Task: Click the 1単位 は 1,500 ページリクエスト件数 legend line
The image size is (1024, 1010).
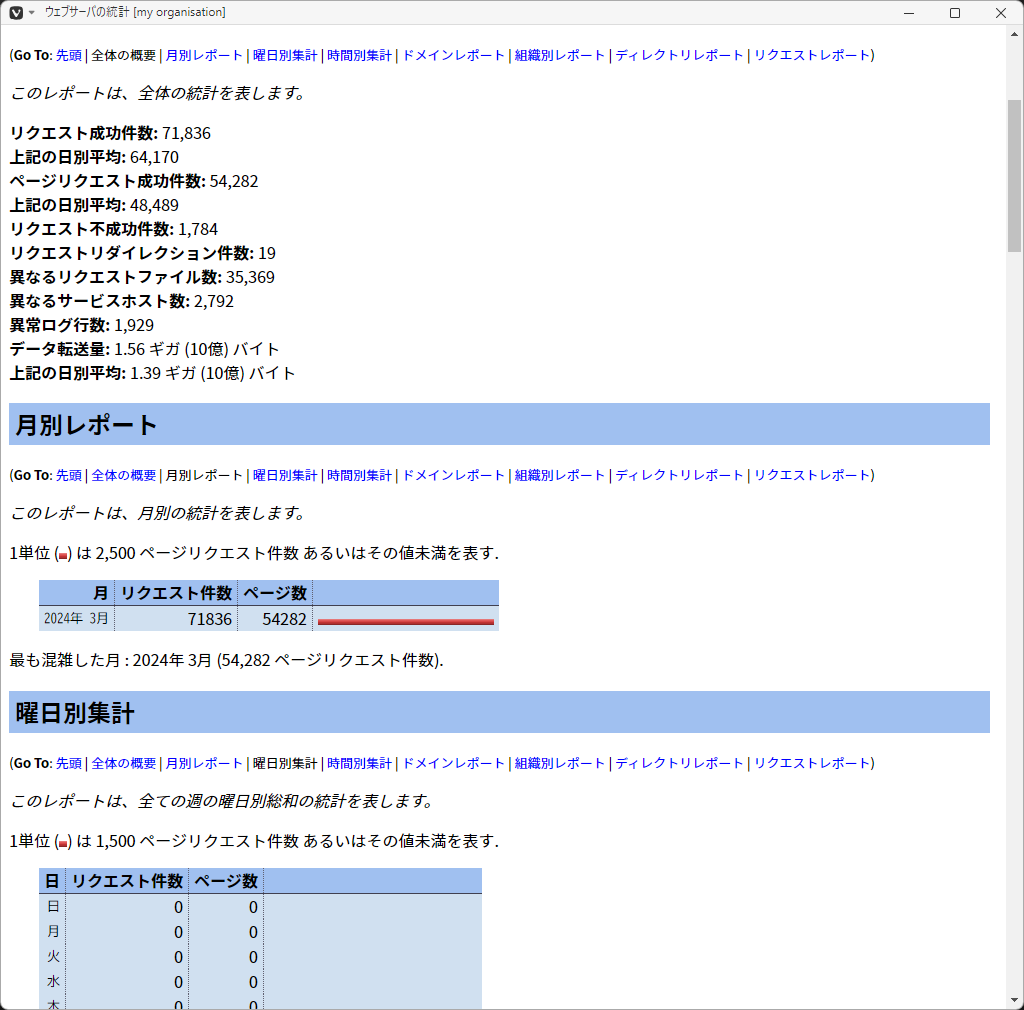Action: pos(254,841)
